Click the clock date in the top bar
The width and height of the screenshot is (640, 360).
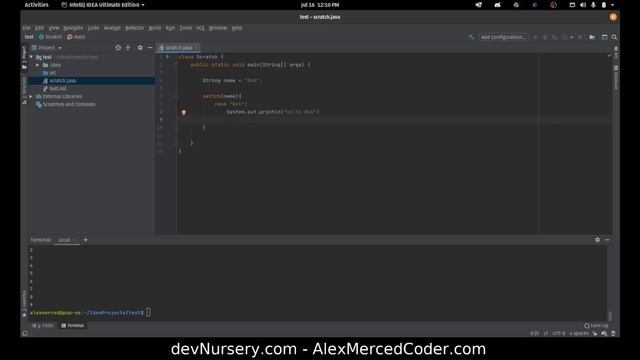320,5
